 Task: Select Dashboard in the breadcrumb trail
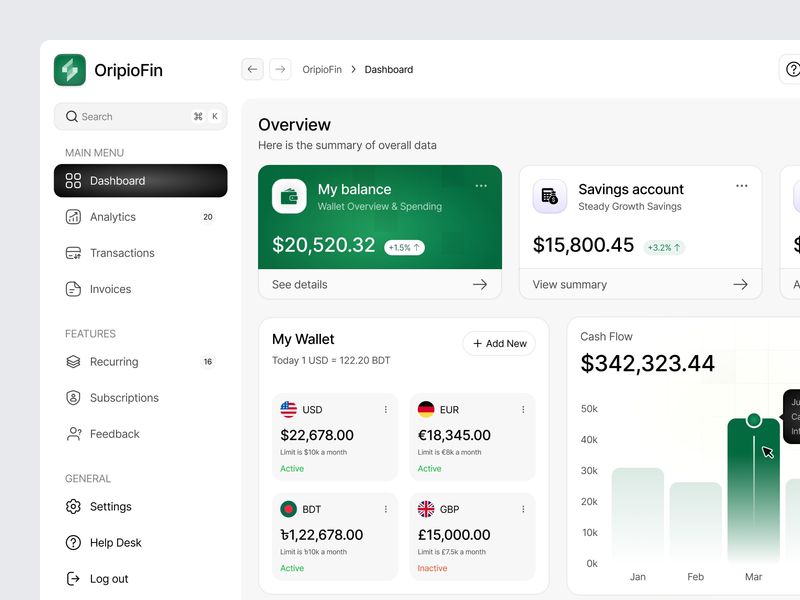coord(389,69)
